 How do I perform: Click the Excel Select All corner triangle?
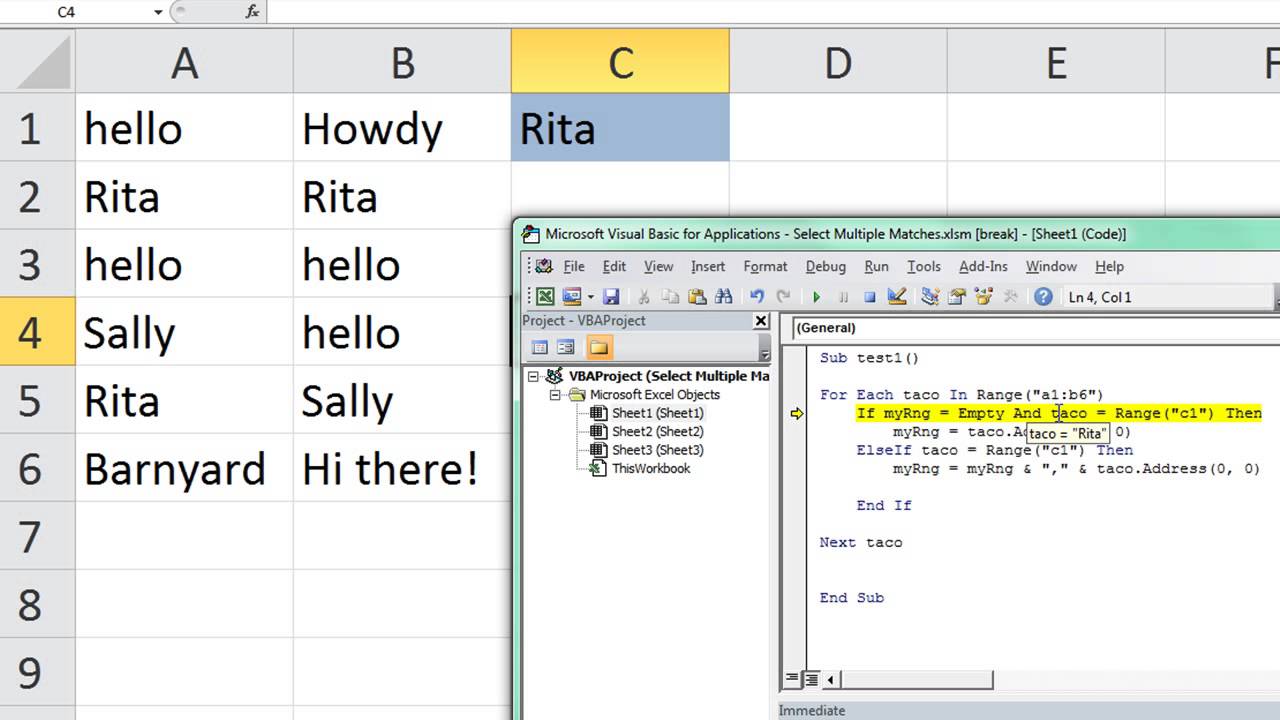[38, 63]
